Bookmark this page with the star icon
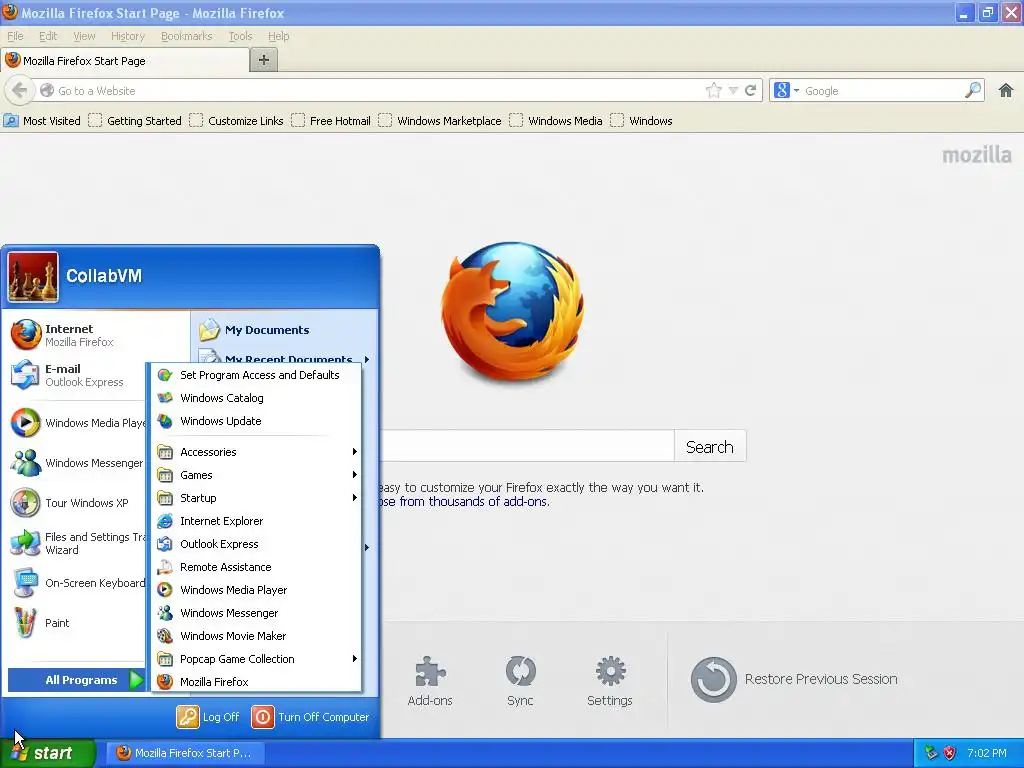1024x768 pixels. click(x=714, y=90)
